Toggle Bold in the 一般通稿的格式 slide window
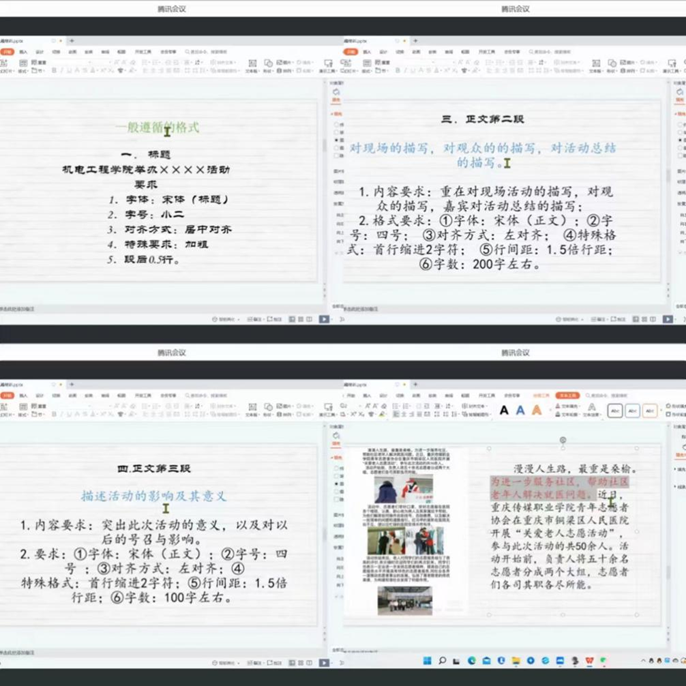 coord(52,71)
